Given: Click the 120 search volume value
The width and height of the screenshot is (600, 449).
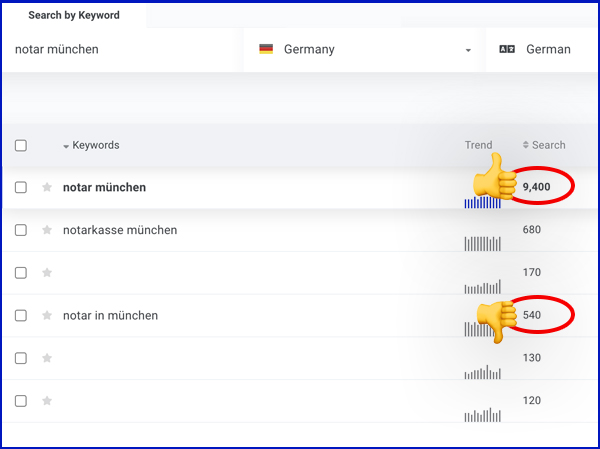Looking at the screenshot, I should (532, 400).
